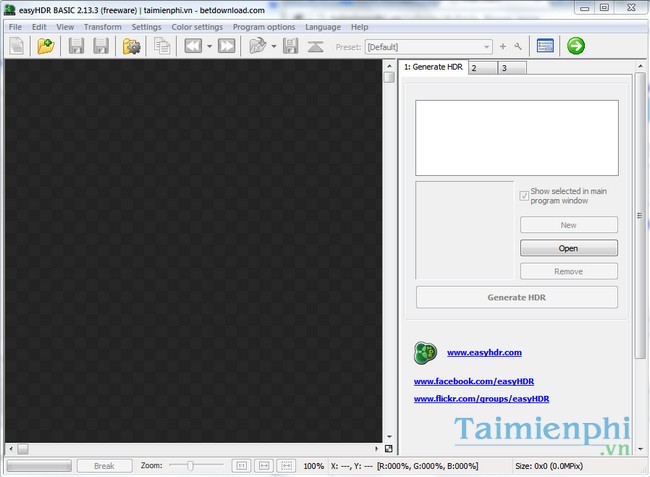Viewport: 650px width, 477px height.
Task: Visit the www.easyhdr.com link
Action: [484, 352]
